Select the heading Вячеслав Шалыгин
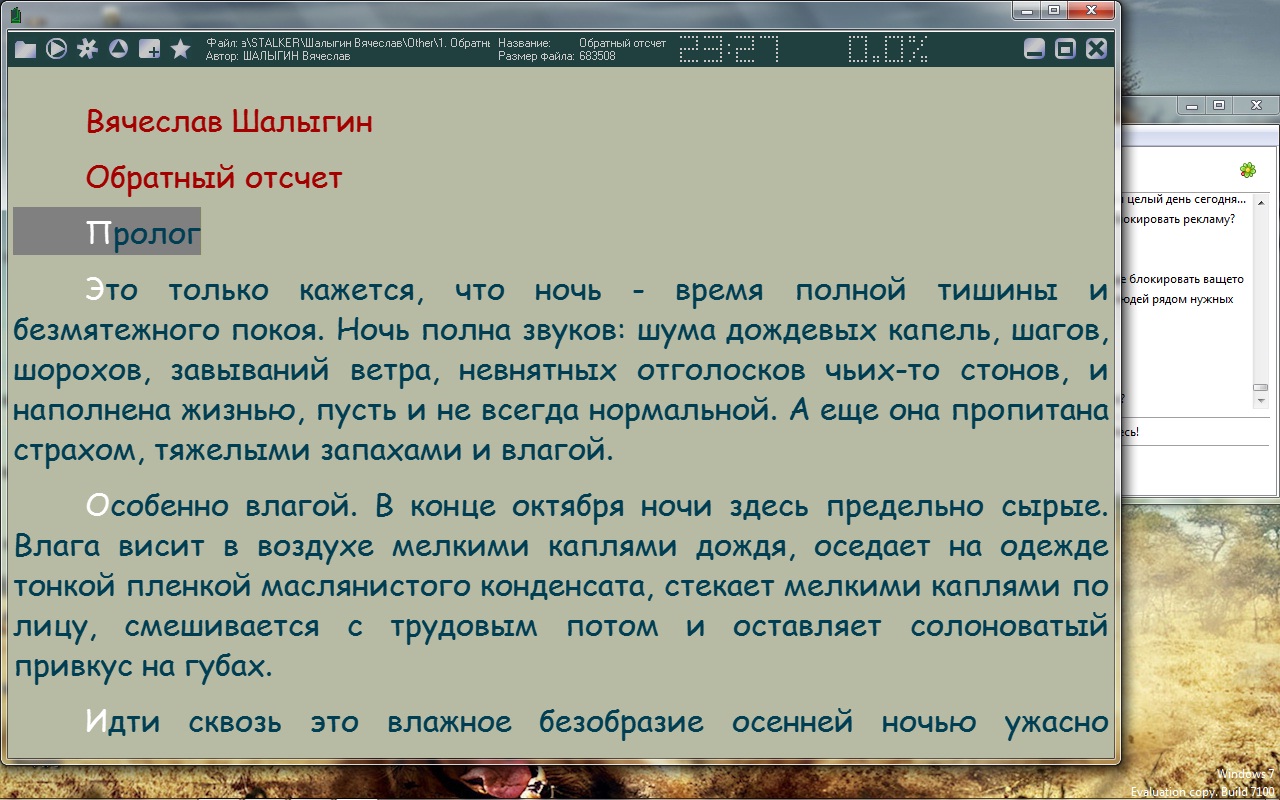Screen dimensions: 1280x800 229,122
